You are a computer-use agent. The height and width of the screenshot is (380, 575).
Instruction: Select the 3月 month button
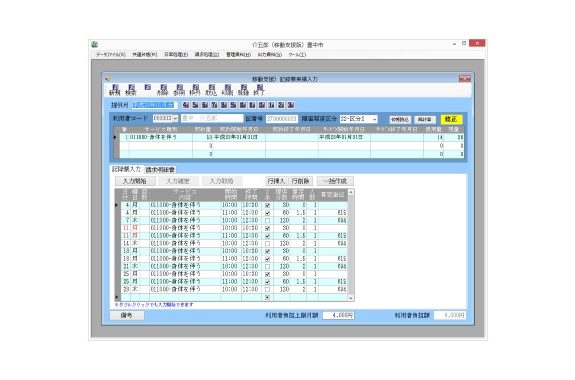tap(291, 105)
